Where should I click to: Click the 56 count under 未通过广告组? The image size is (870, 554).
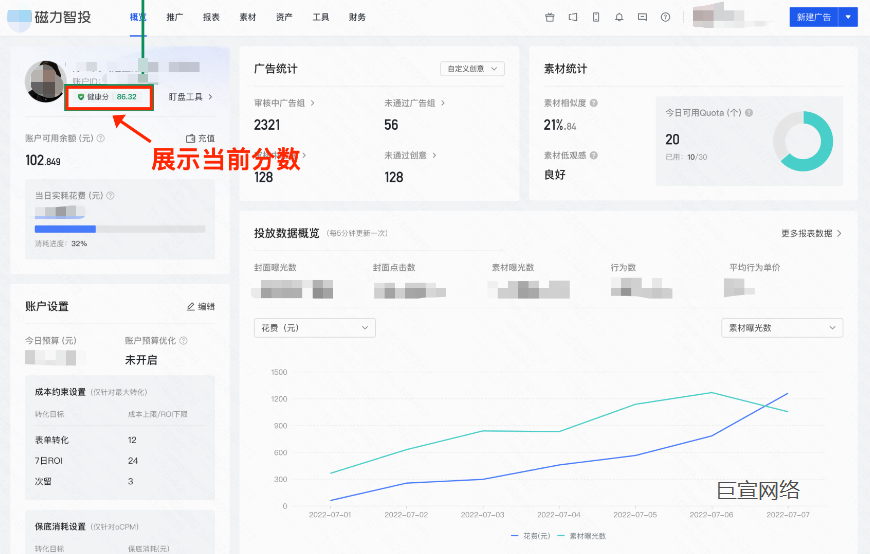pyautogui.click(x=391, y=125)
